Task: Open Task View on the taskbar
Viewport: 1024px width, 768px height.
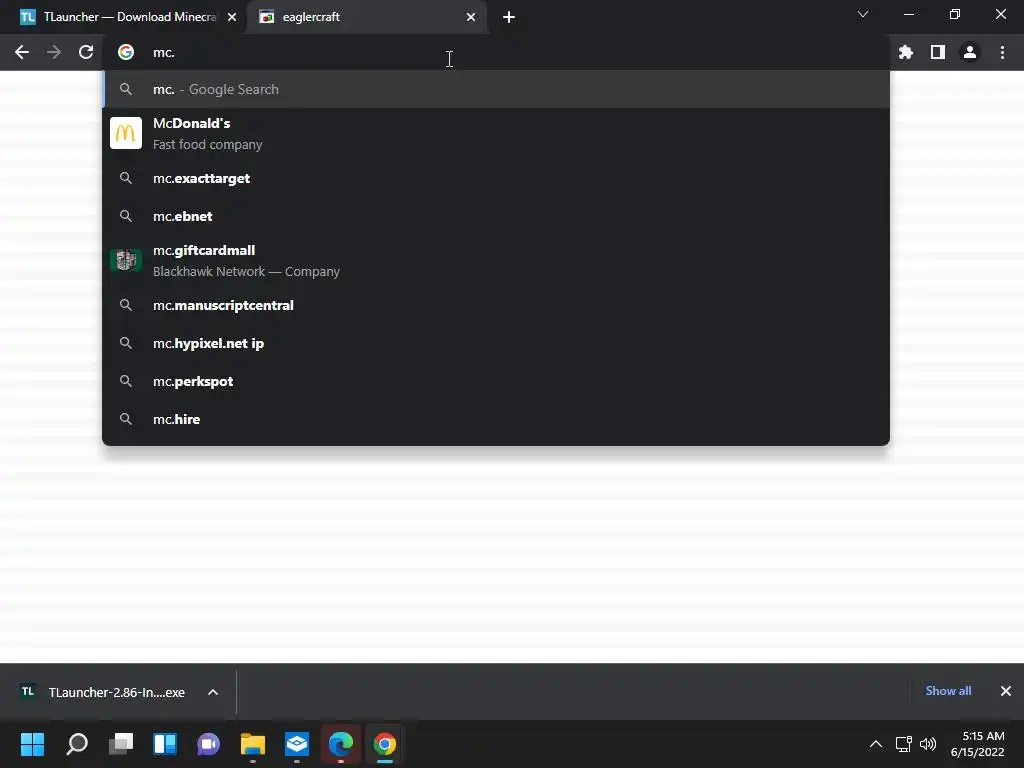Action: (121, 744)
